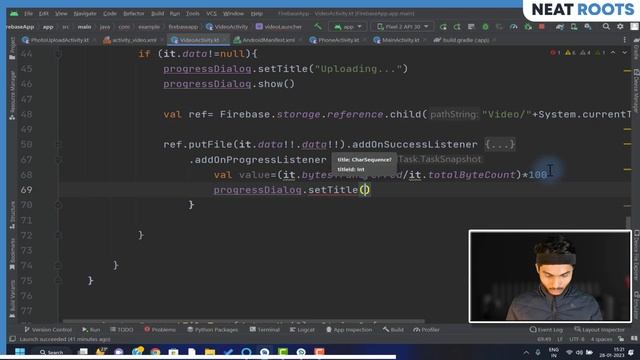The height and width of the screenshot is (360, 640).
Task: Expand the folded {...} block on line 50
Action: tap(500, 144)
